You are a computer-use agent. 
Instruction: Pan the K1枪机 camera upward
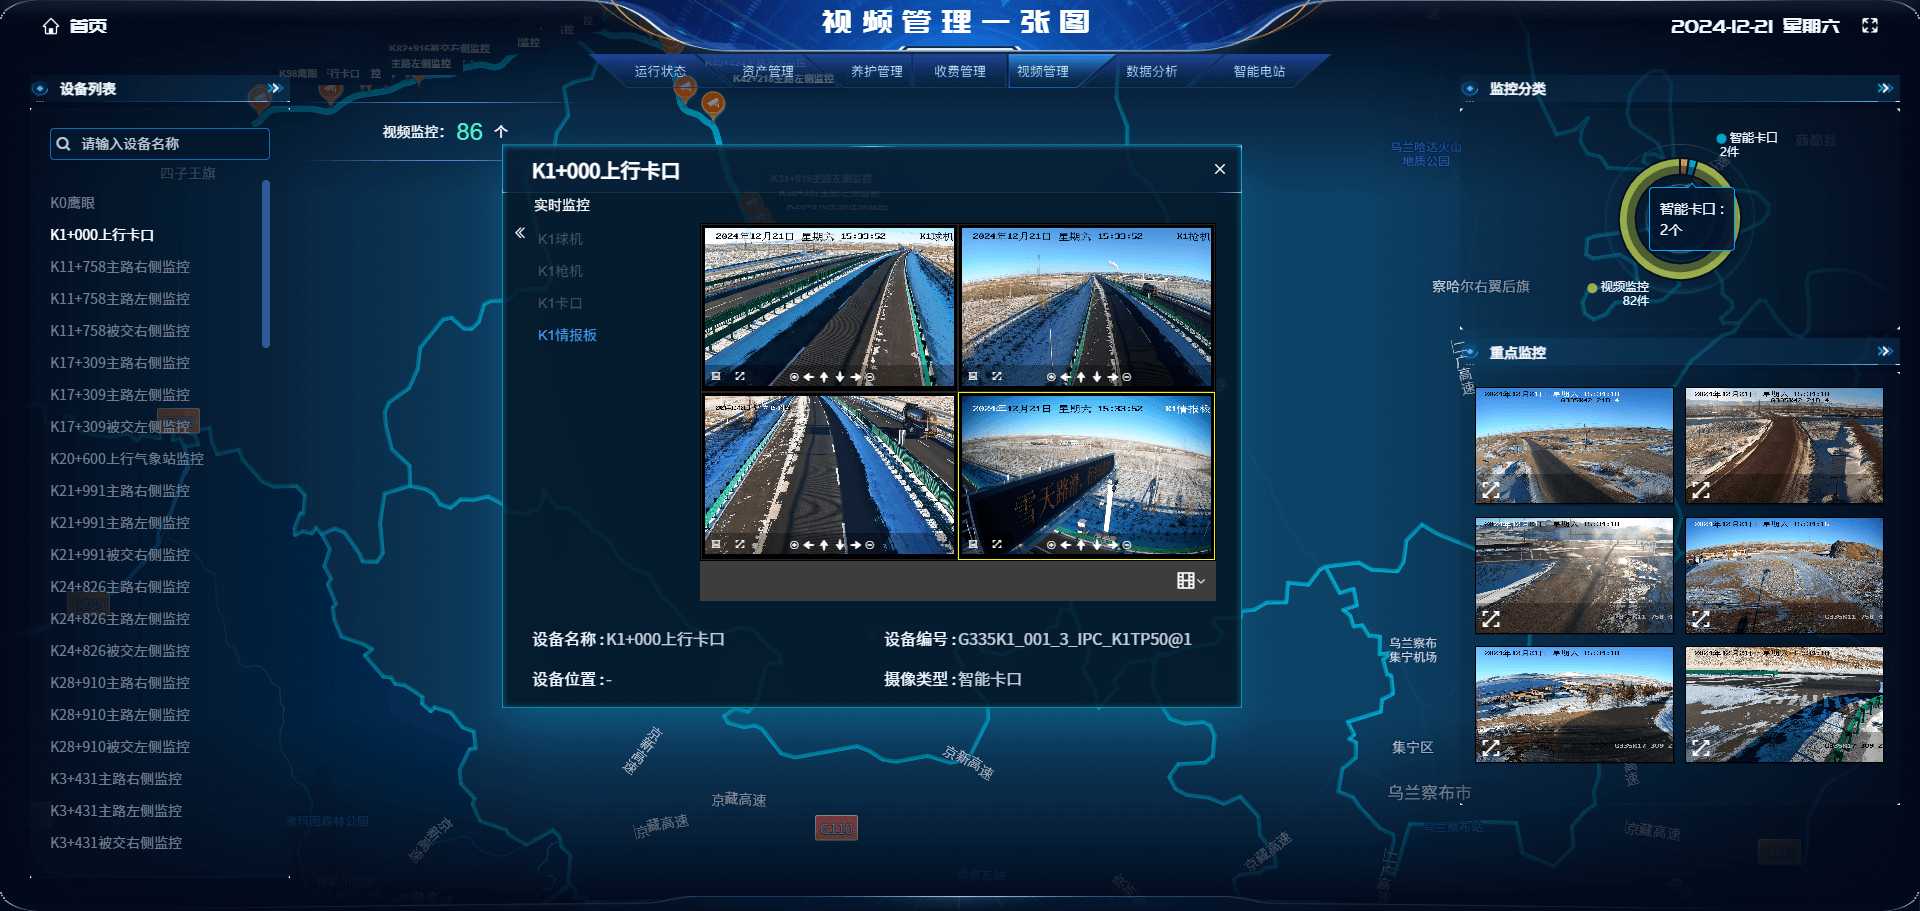coord(1081,377)
